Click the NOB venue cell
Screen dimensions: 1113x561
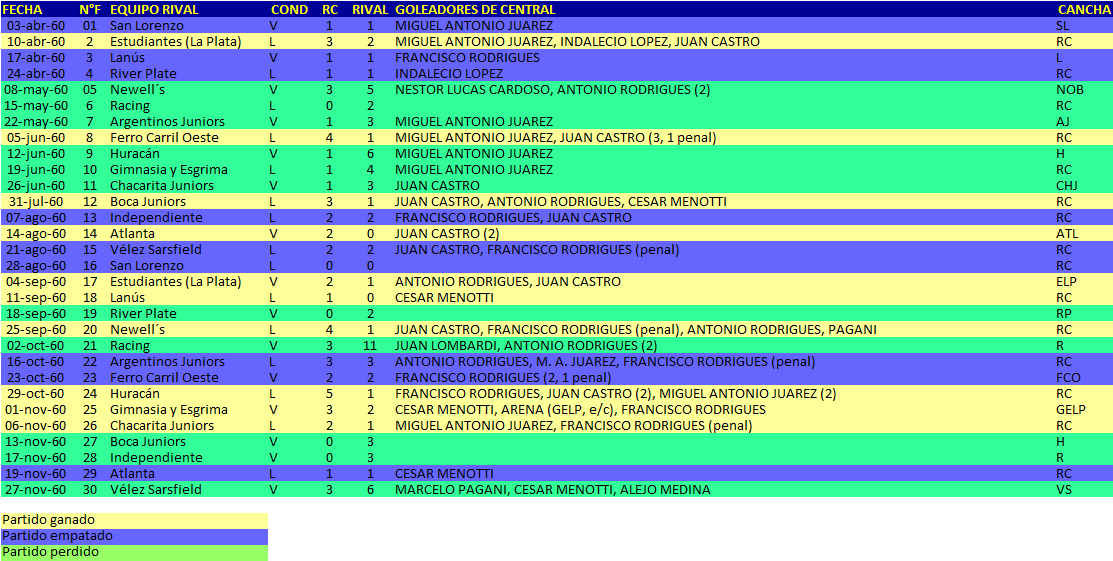(1069, 89)
